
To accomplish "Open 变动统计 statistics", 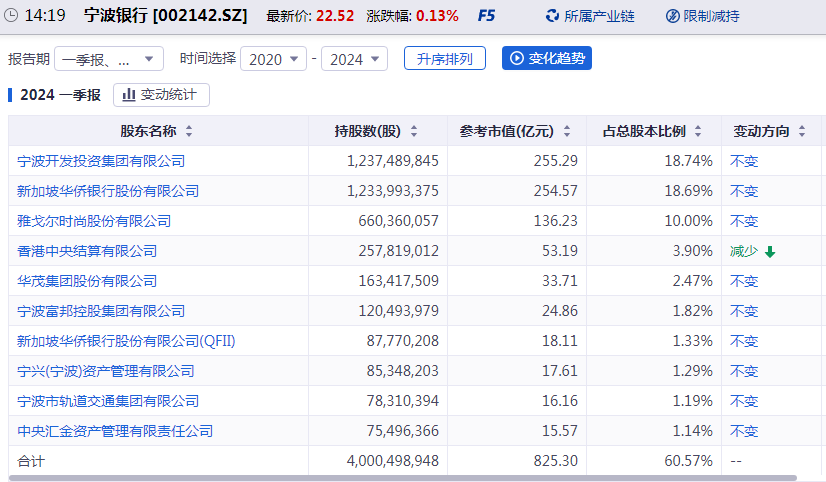I will click(x=161, y=95).
